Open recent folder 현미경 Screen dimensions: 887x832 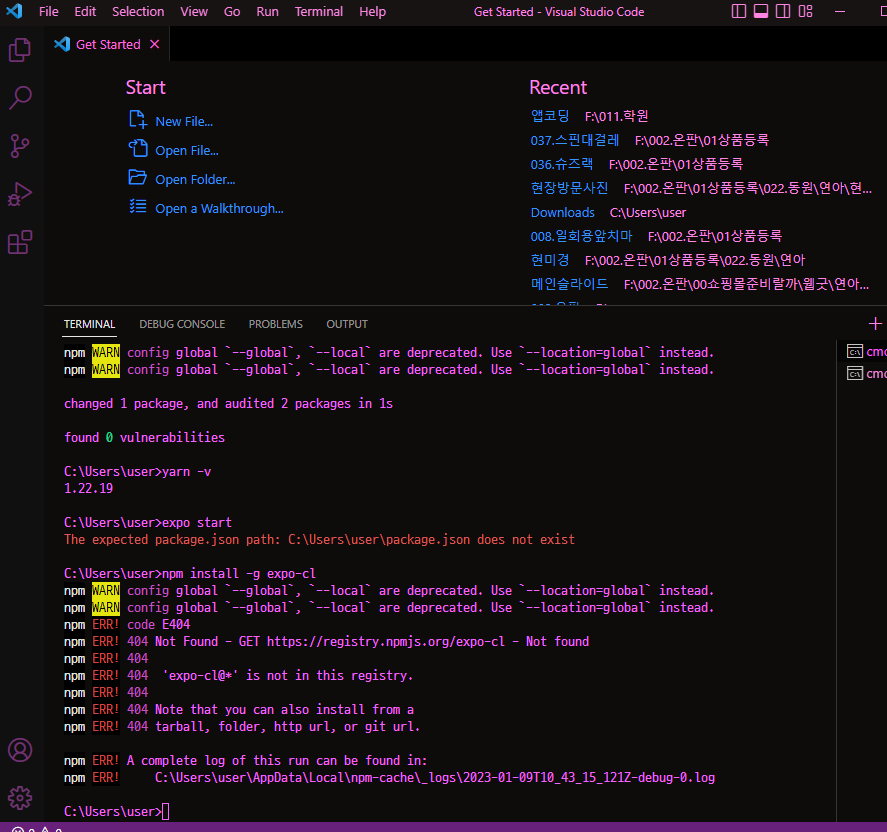tap(550, 260)
